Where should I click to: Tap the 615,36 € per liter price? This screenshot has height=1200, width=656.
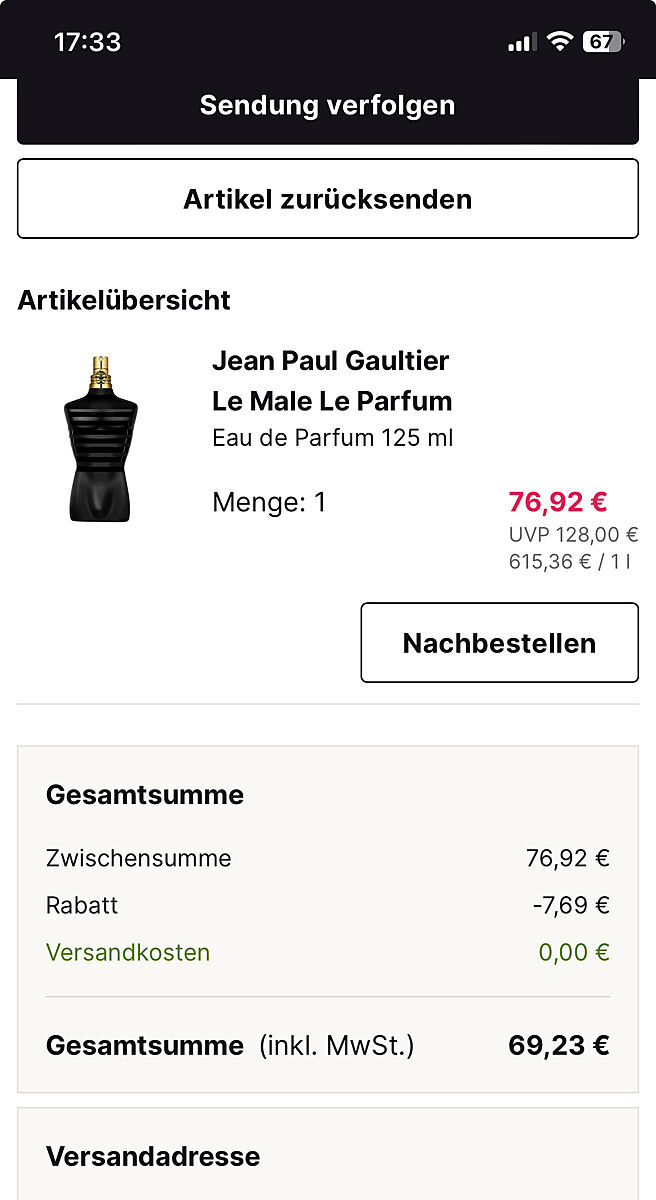[569, 561]
